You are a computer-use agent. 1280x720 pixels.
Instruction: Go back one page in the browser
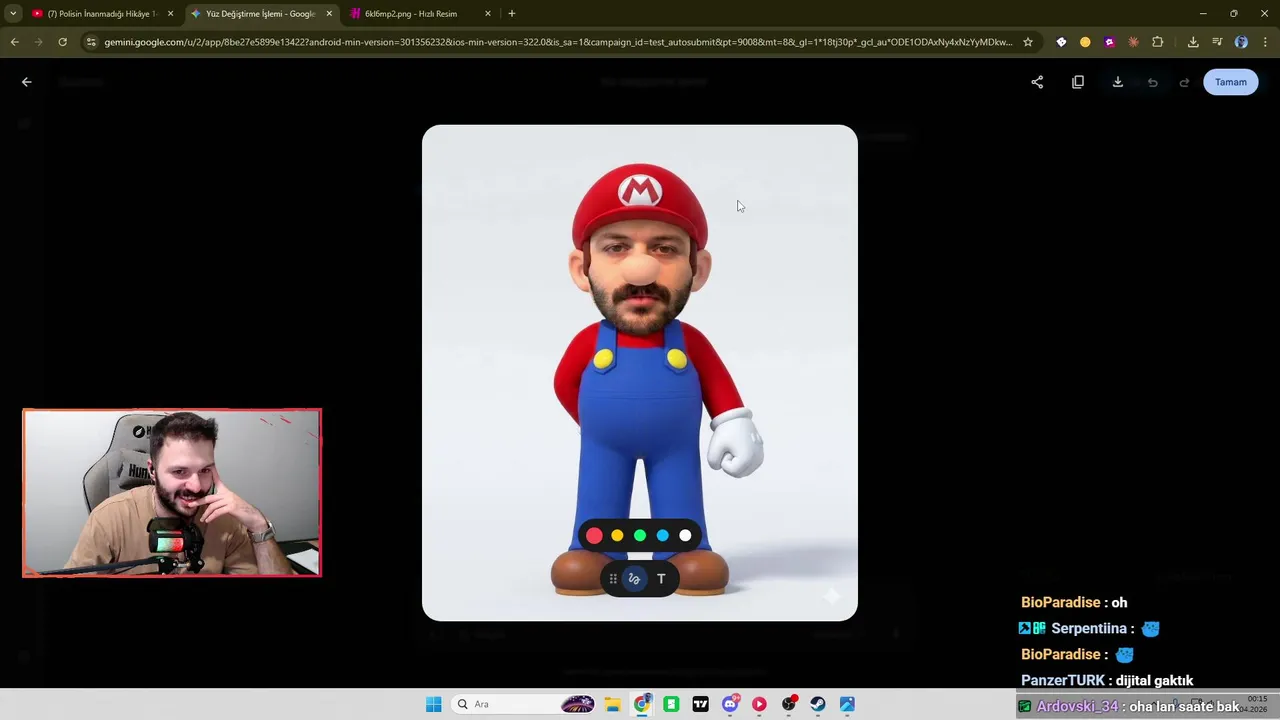[14, 42]
